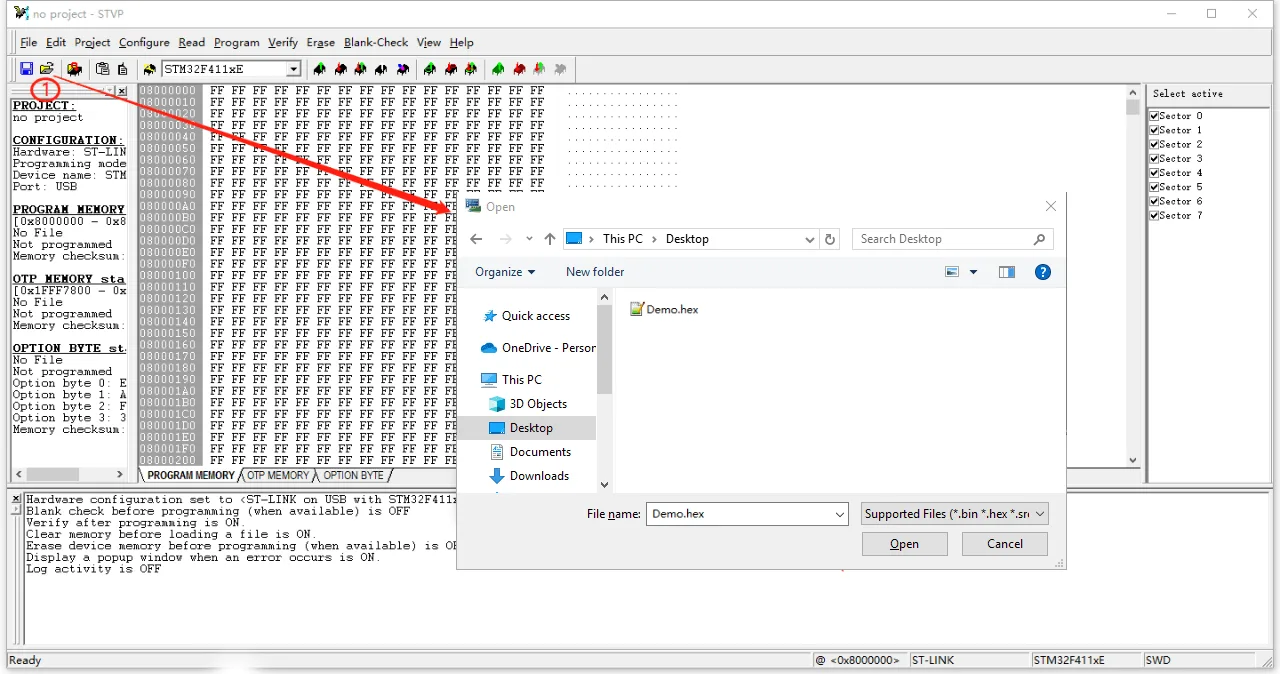
Task: Open the STM32F411xE device dropdown
Action: tap(293, 69)
